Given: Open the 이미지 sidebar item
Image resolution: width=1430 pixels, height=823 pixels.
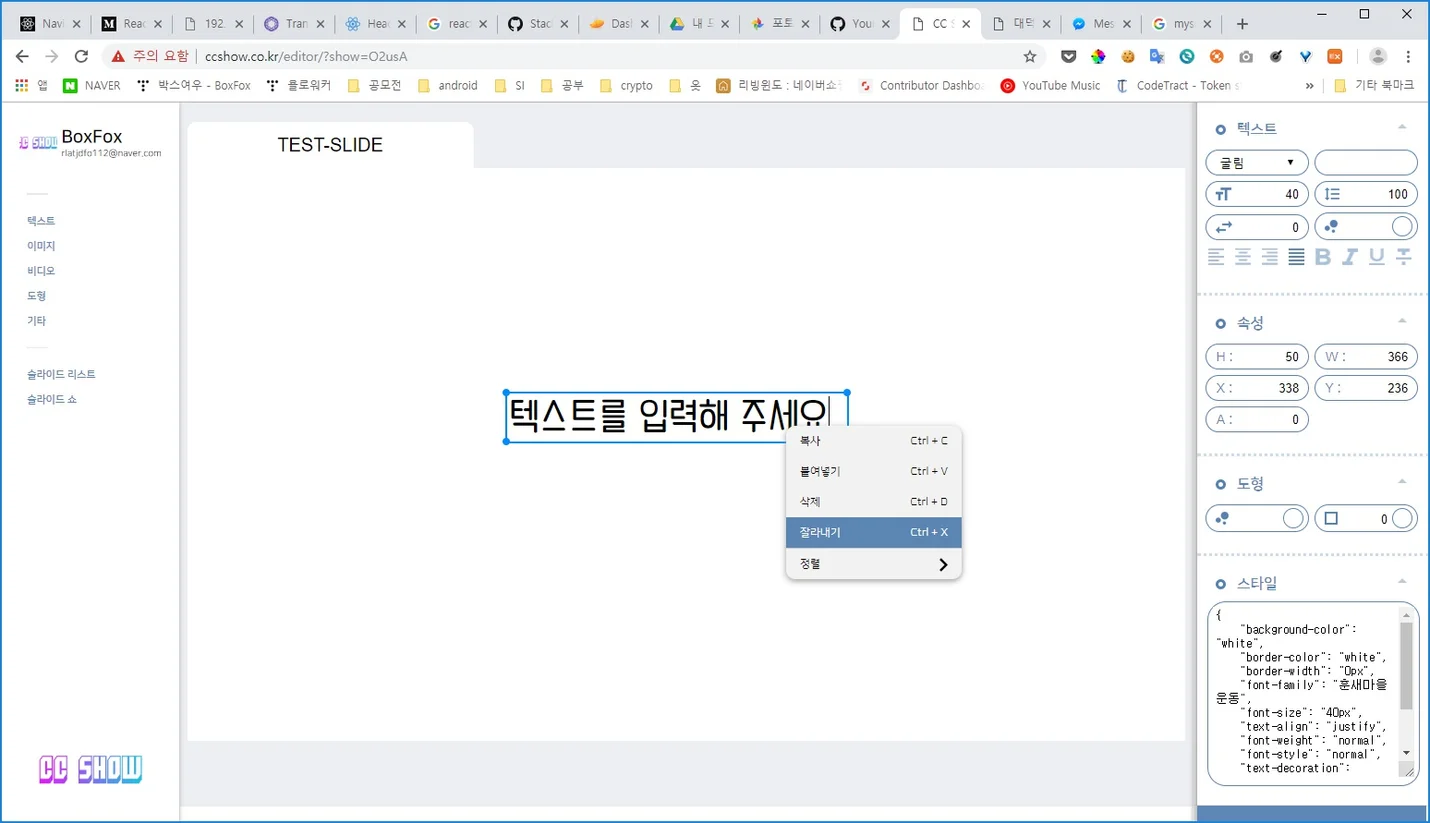Looking at the screenshot, I should tap(41, 246).
